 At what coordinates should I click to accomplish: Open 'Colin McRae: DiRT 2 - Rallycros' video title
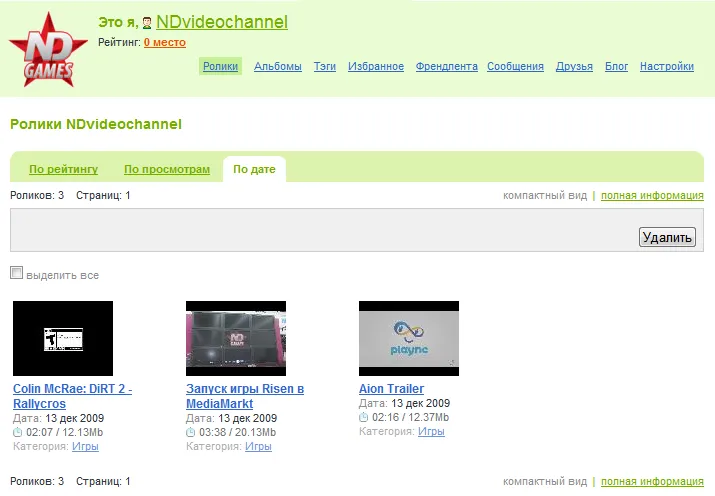tap(73, 396)
